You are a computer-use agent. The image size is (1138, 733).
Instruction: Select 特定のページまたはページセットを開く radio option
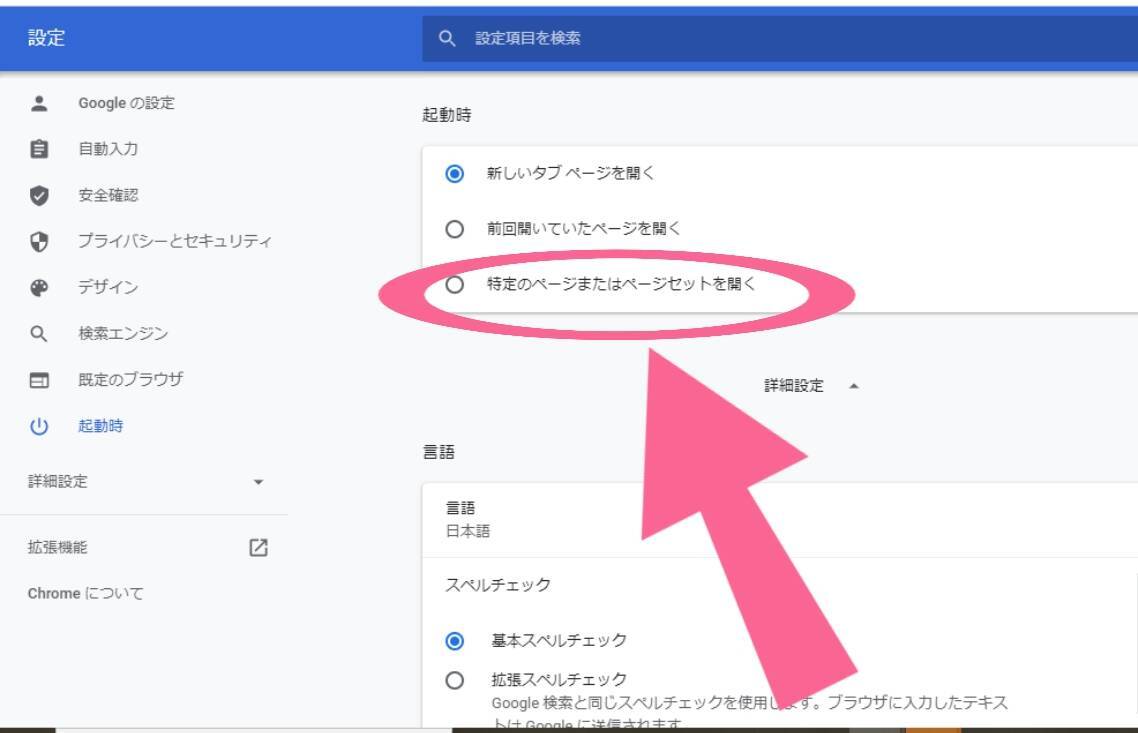455,284
